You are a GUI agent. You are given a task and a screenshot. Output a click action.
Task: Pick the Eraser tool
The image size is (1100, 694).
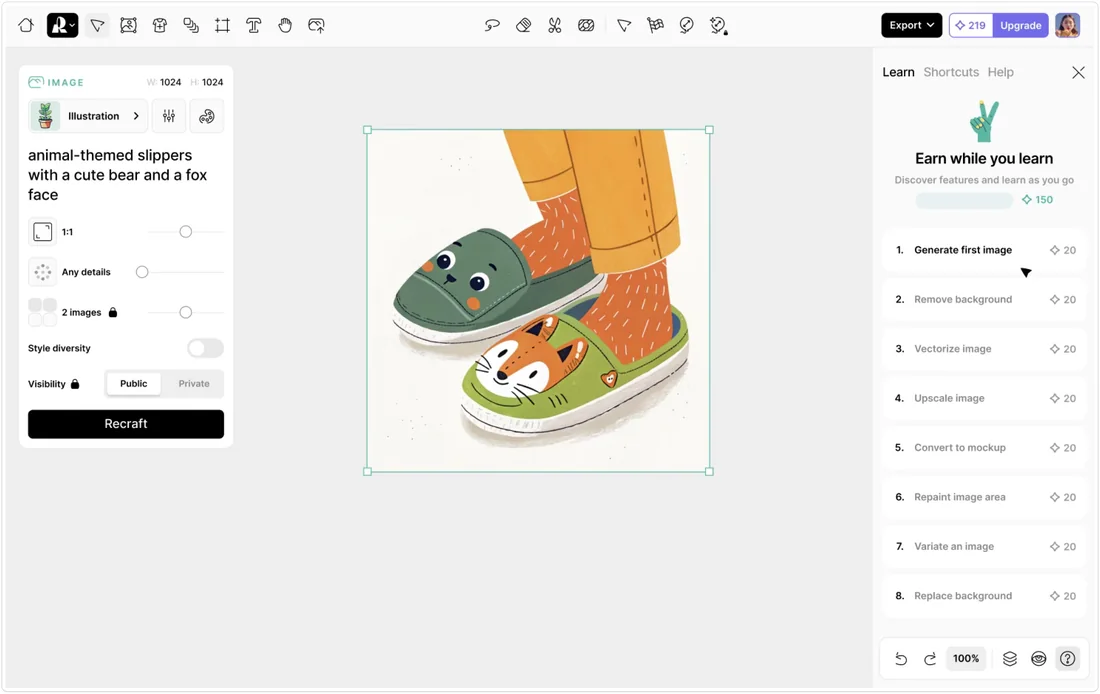tap(523, 25)
